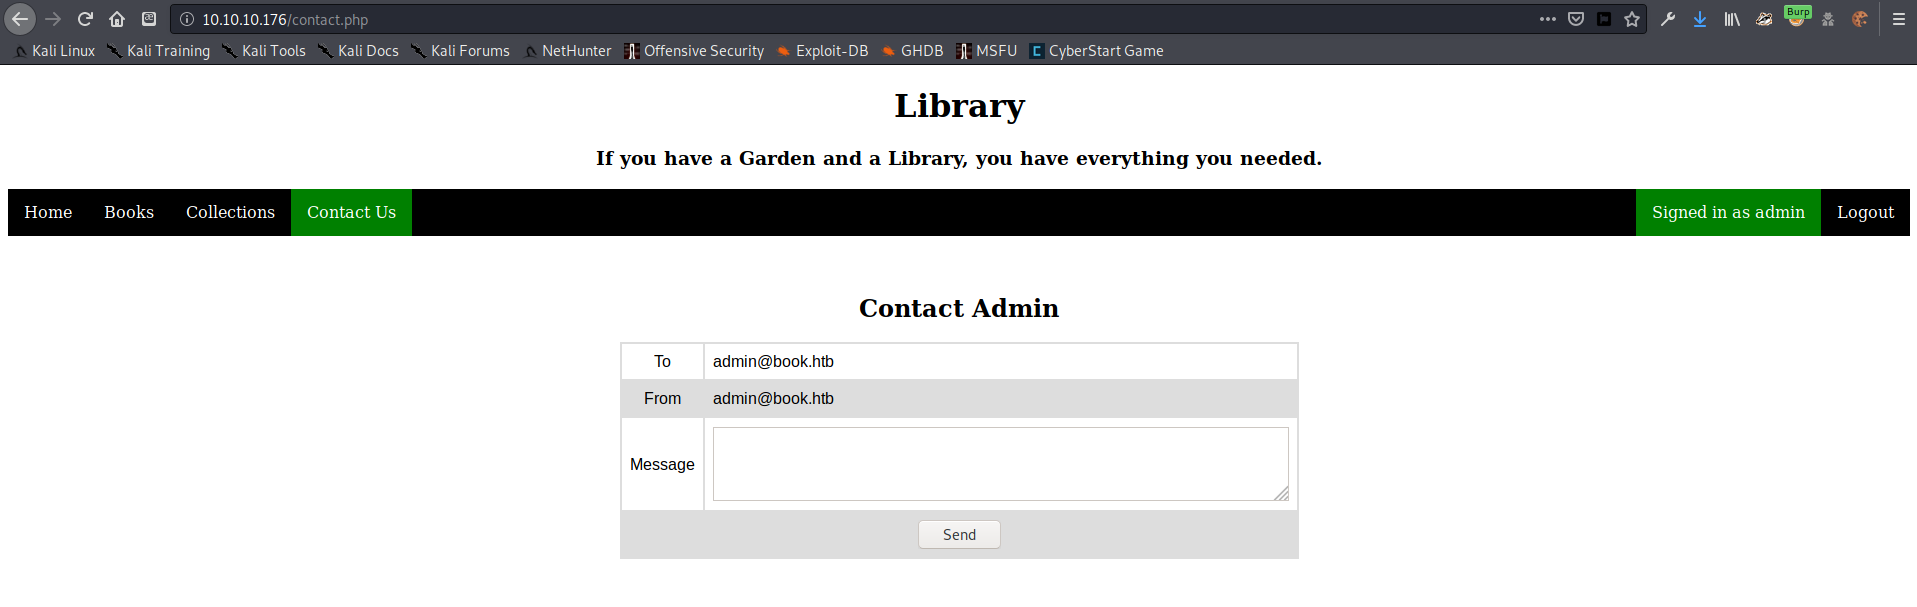Viewport: 1917px width, 607px height.
Task: Click inside the Message text area
Action: (1000, 464)
